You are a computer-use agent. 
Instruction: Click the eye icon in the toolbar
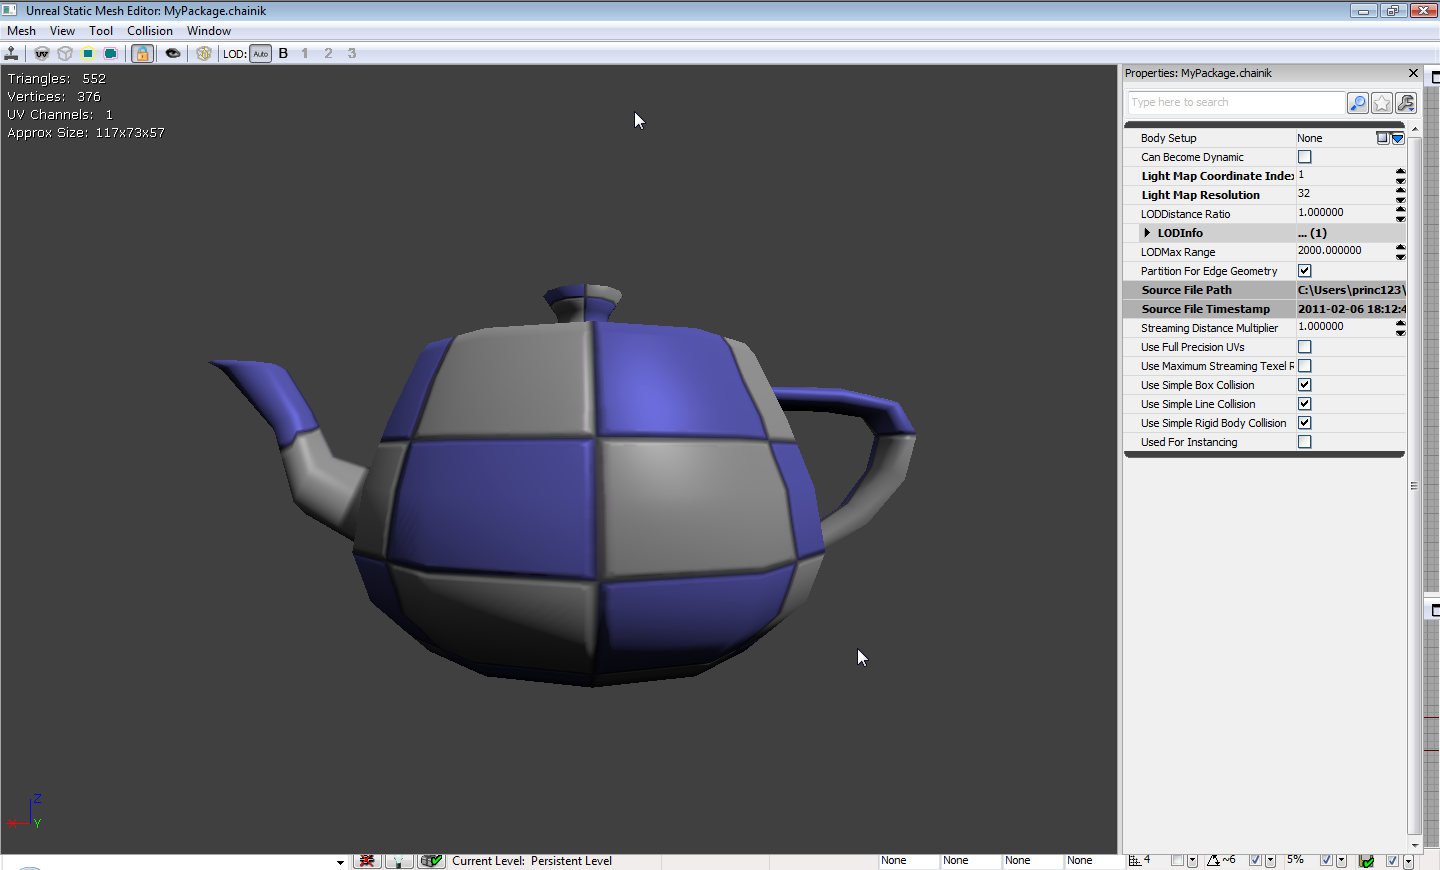(x=173, y=53)
